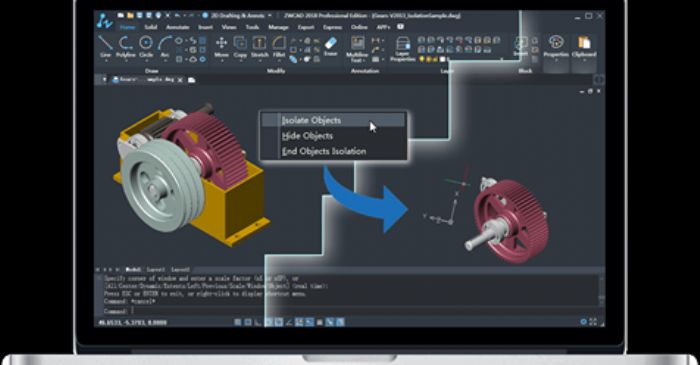Open the Solid ribbon tab
The image size is (700, 365).
[x=150, y=27]
